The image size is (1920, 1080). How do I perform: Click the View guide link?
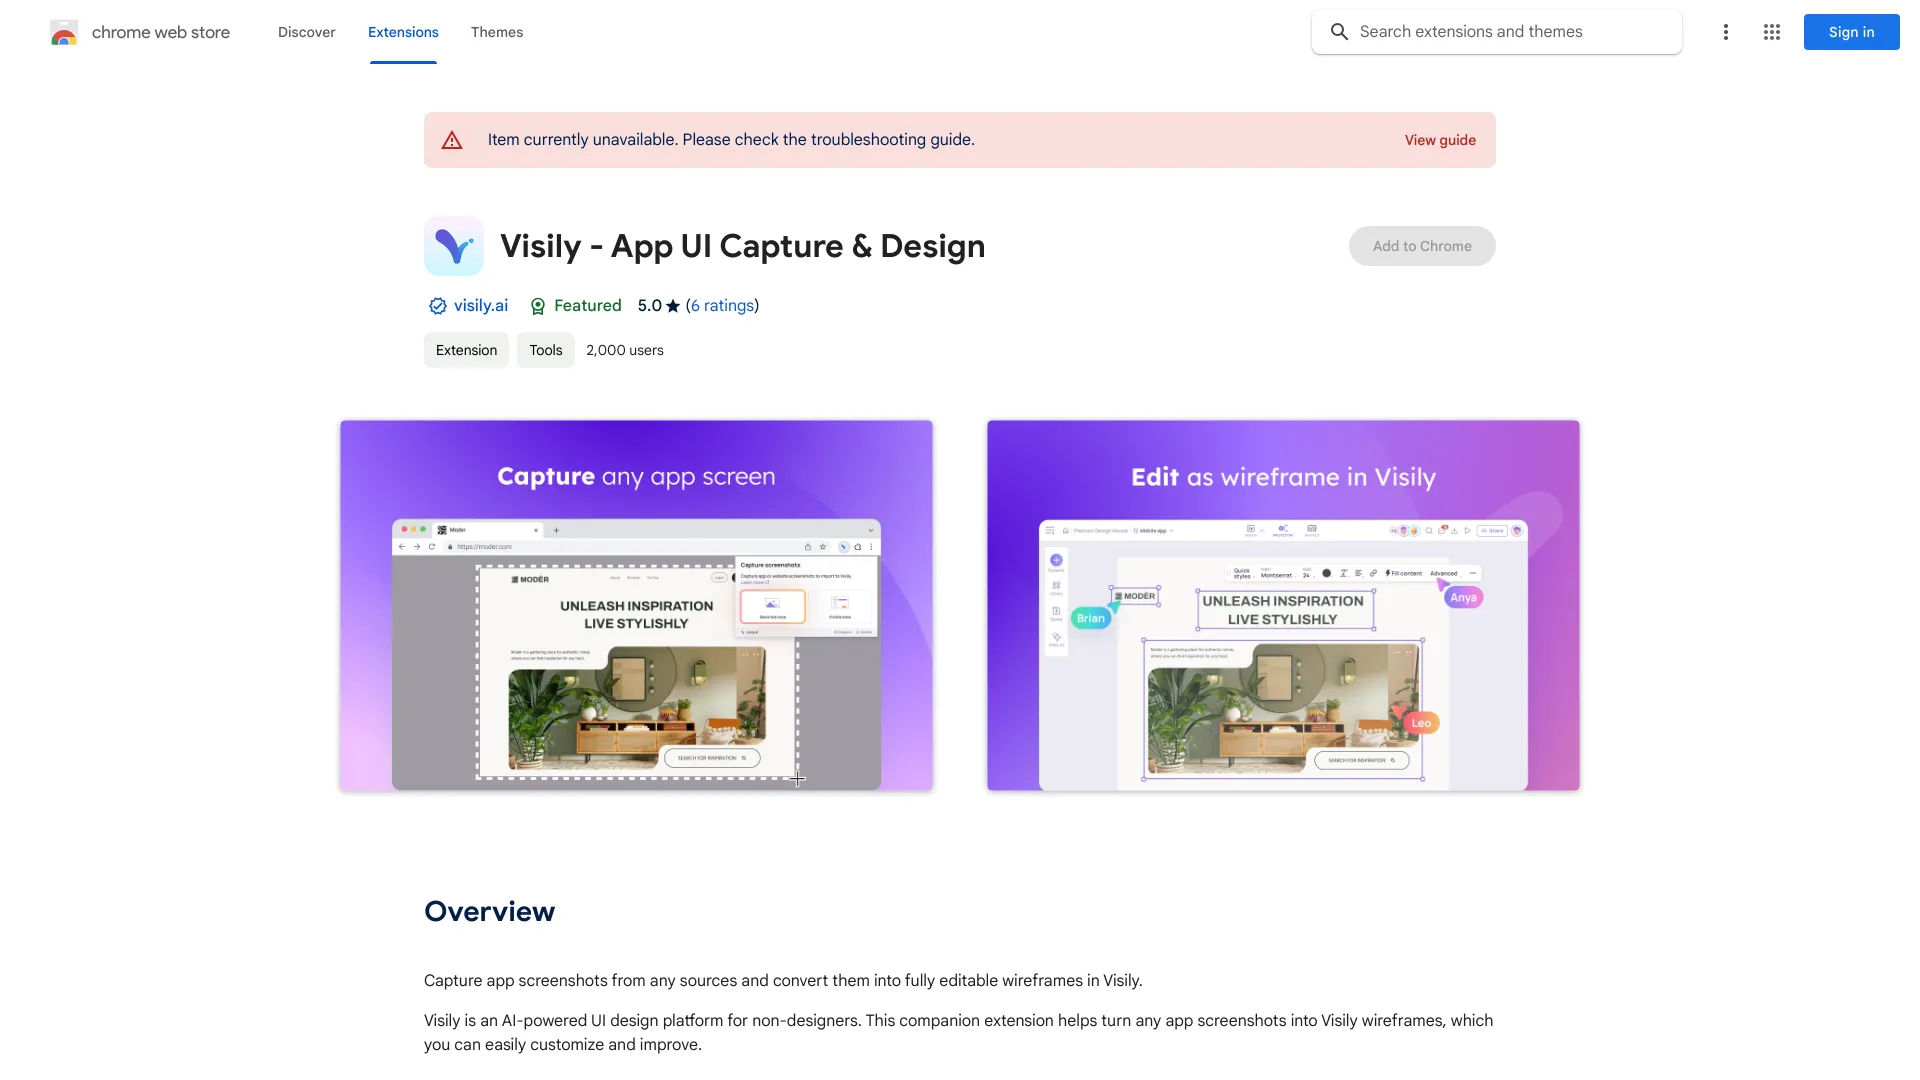[1440, 140]
